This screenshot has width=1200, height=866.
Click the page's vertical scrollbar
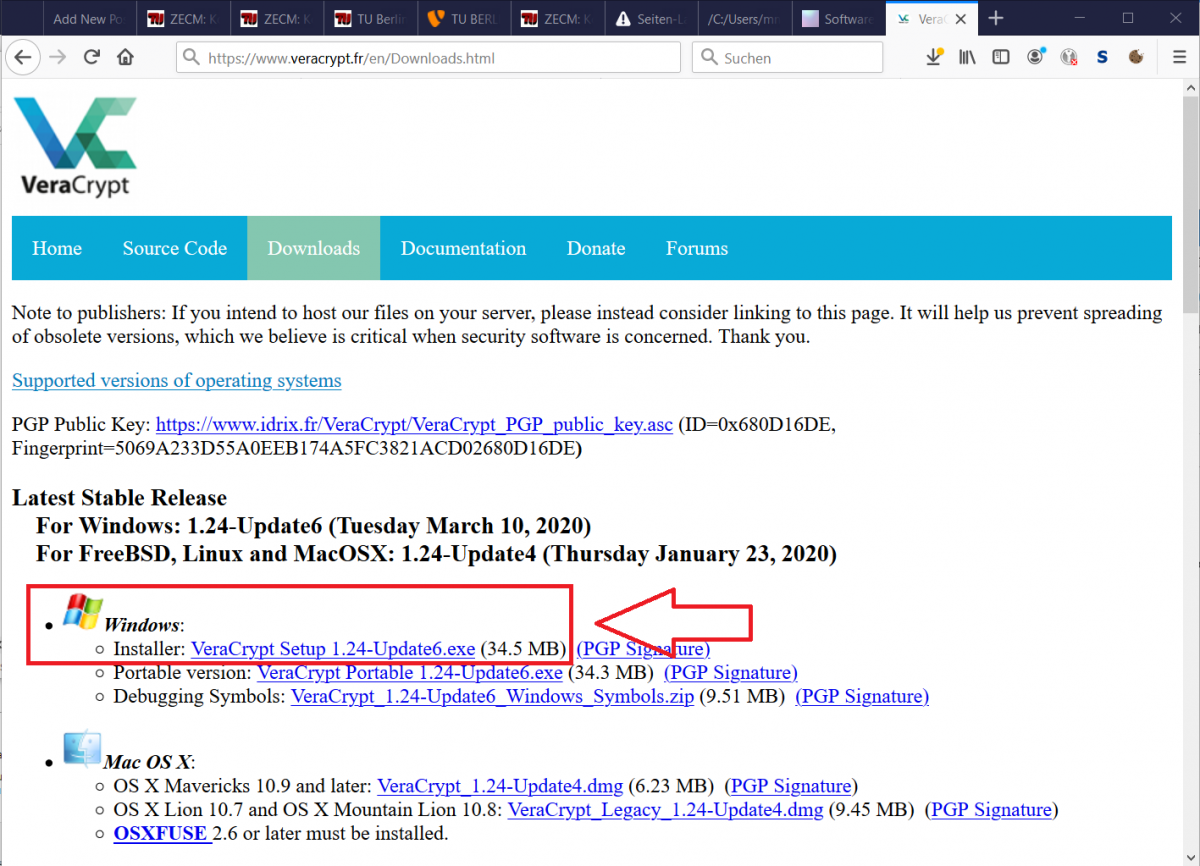pos(1191,400)
